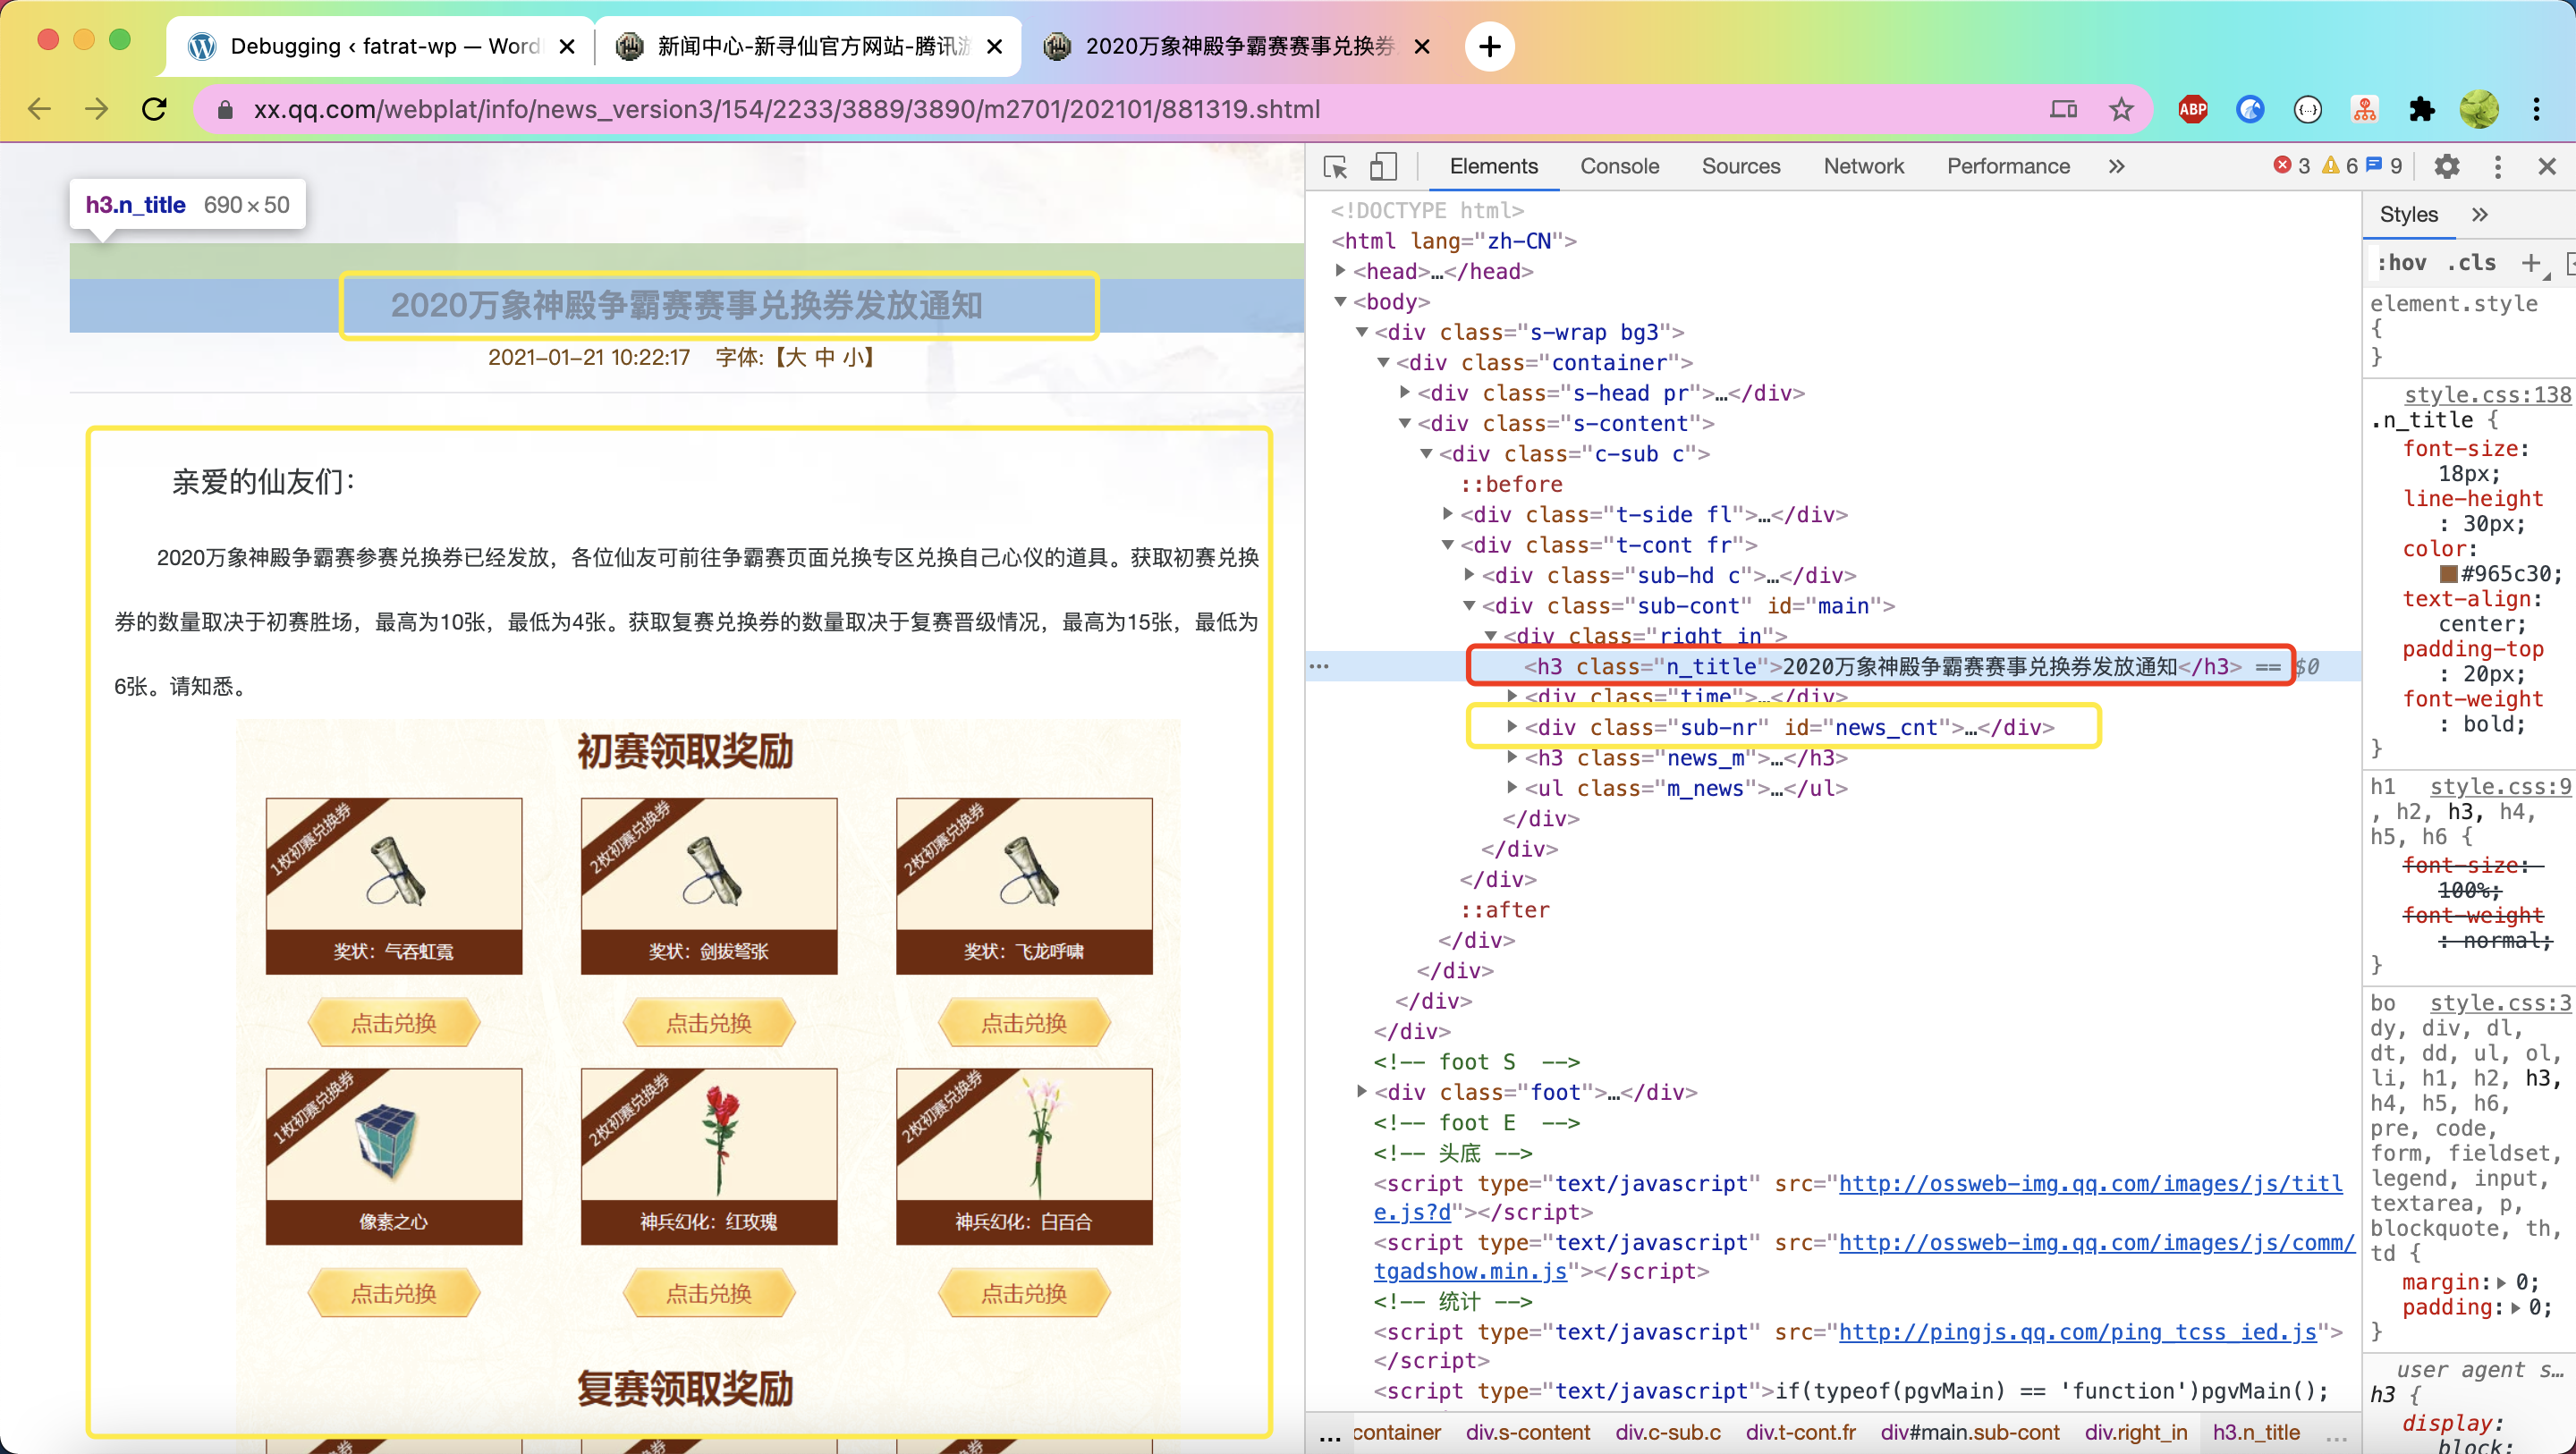Click the yellow warnings count indicator
The width and height of the screenshot is (2576, 1454).
2339,166
